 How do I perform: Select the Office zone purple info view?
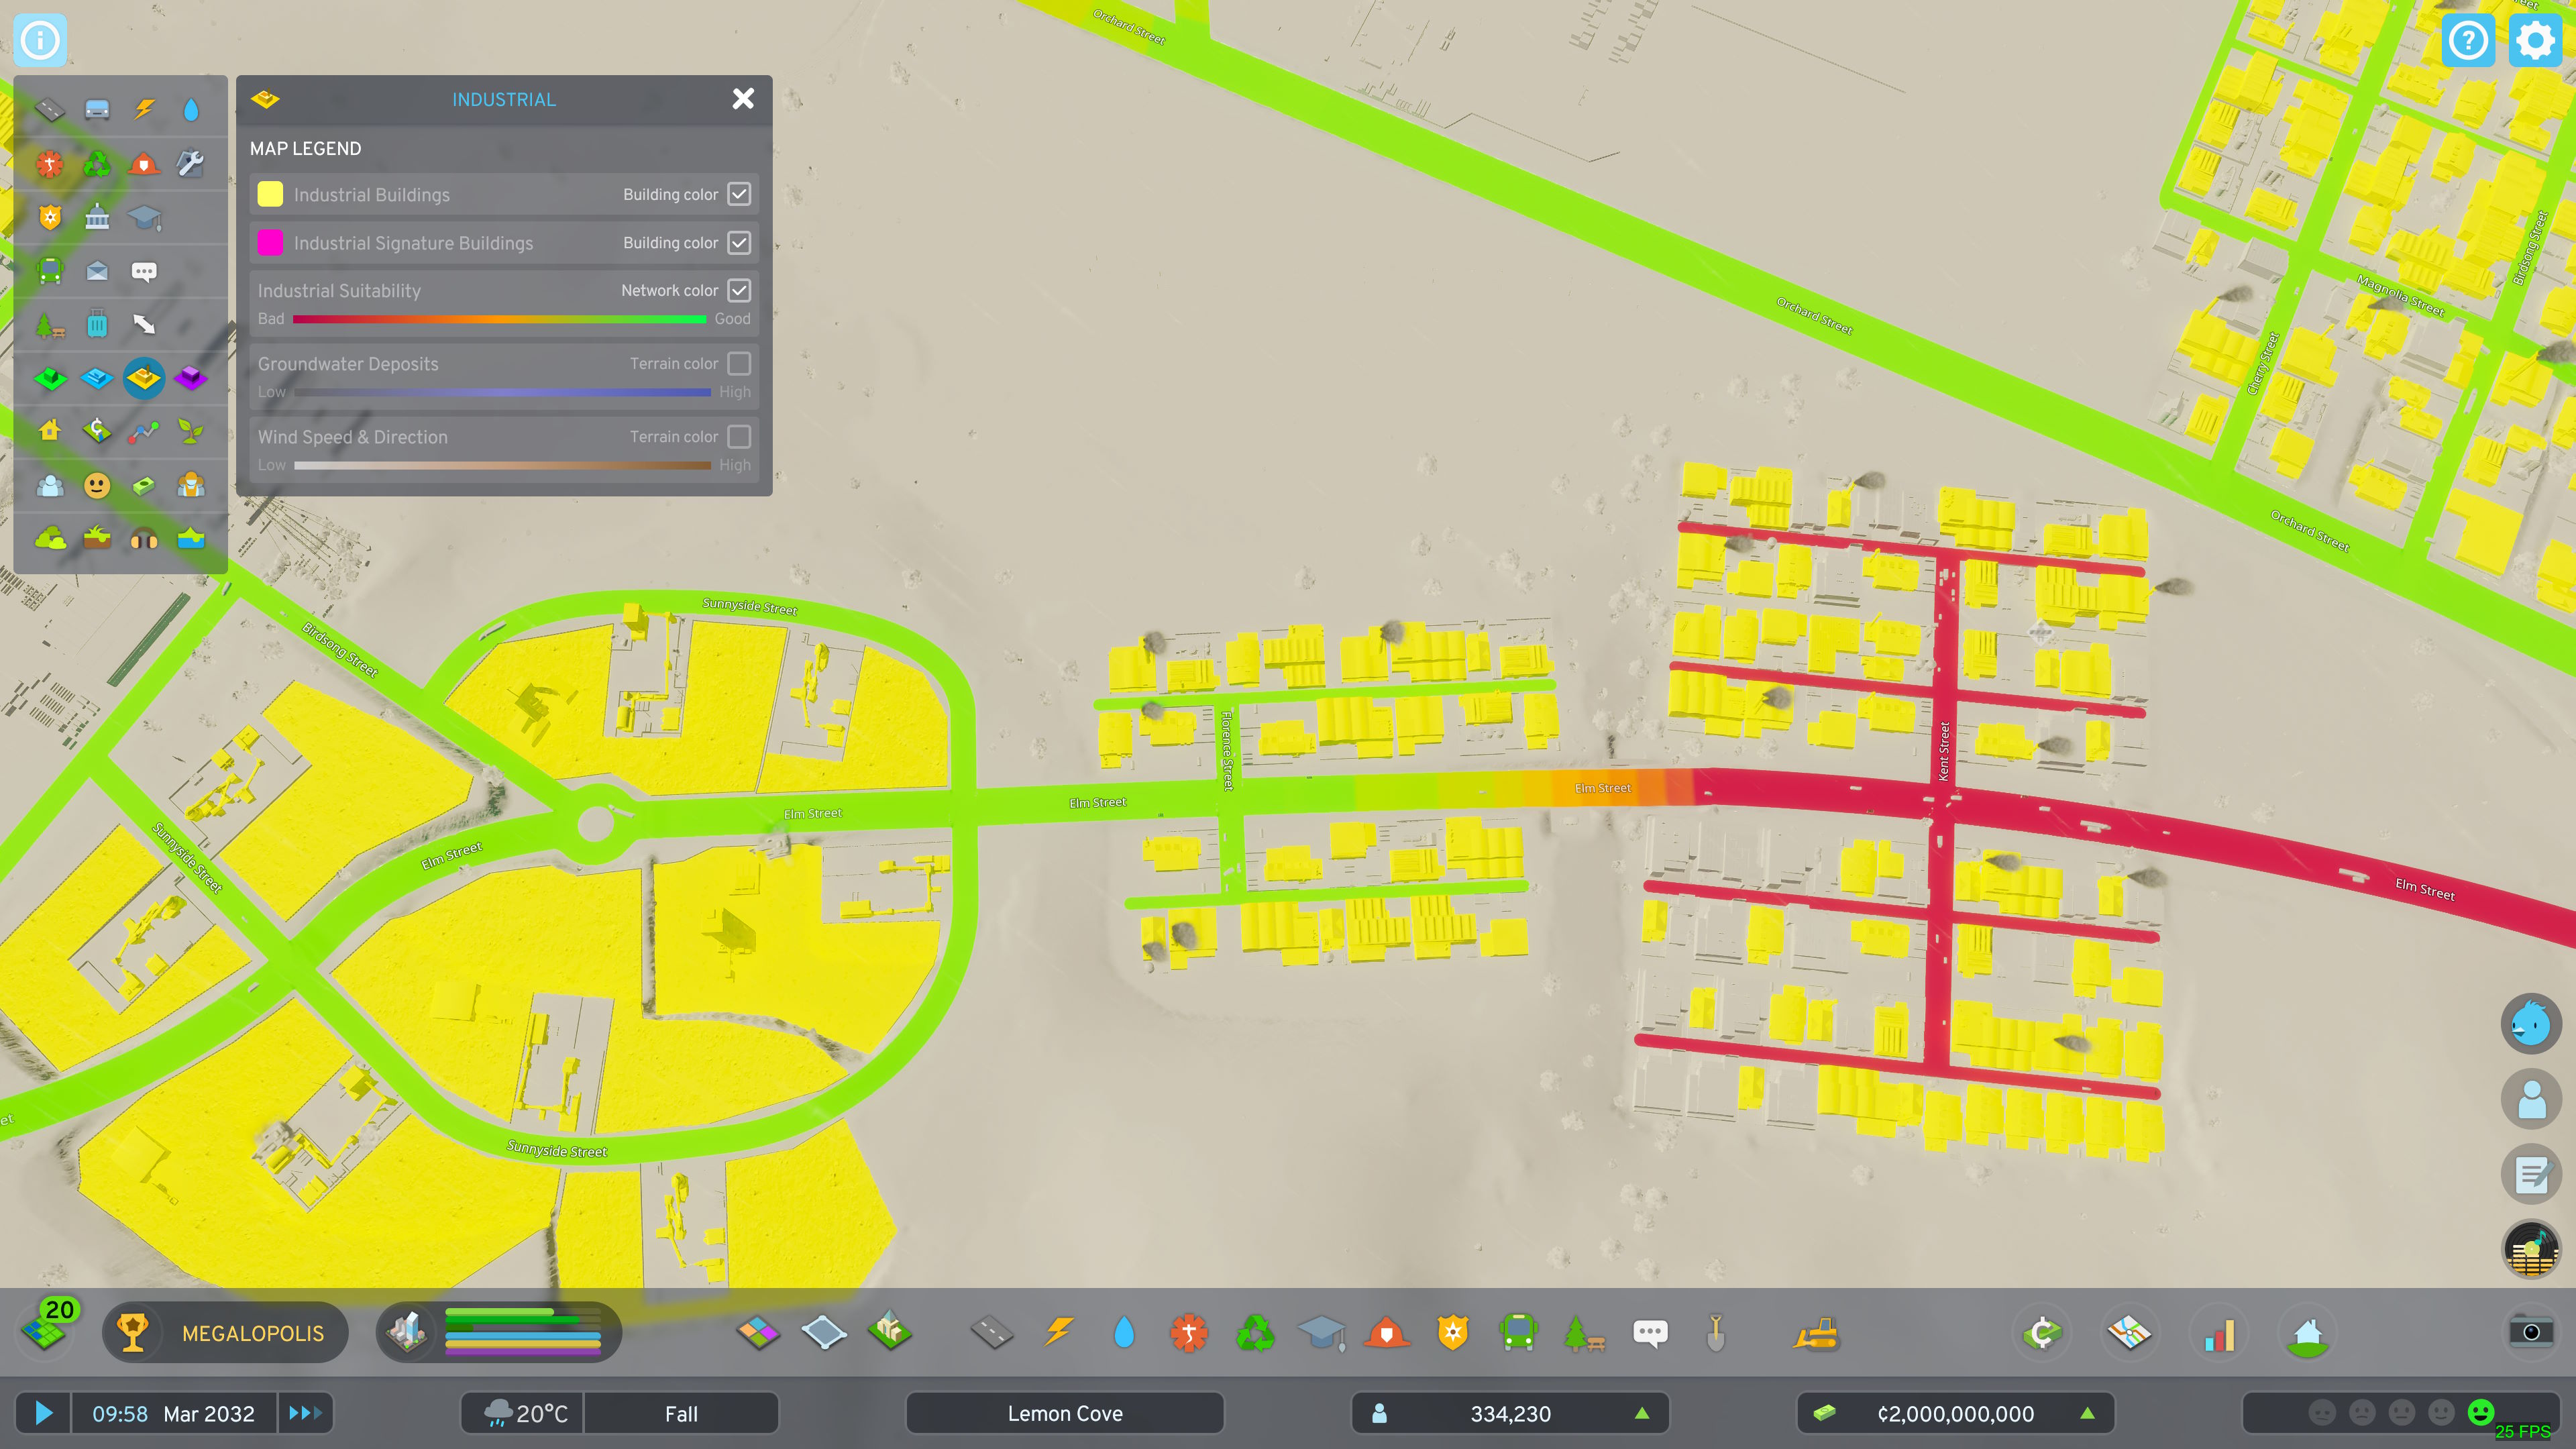191,378
